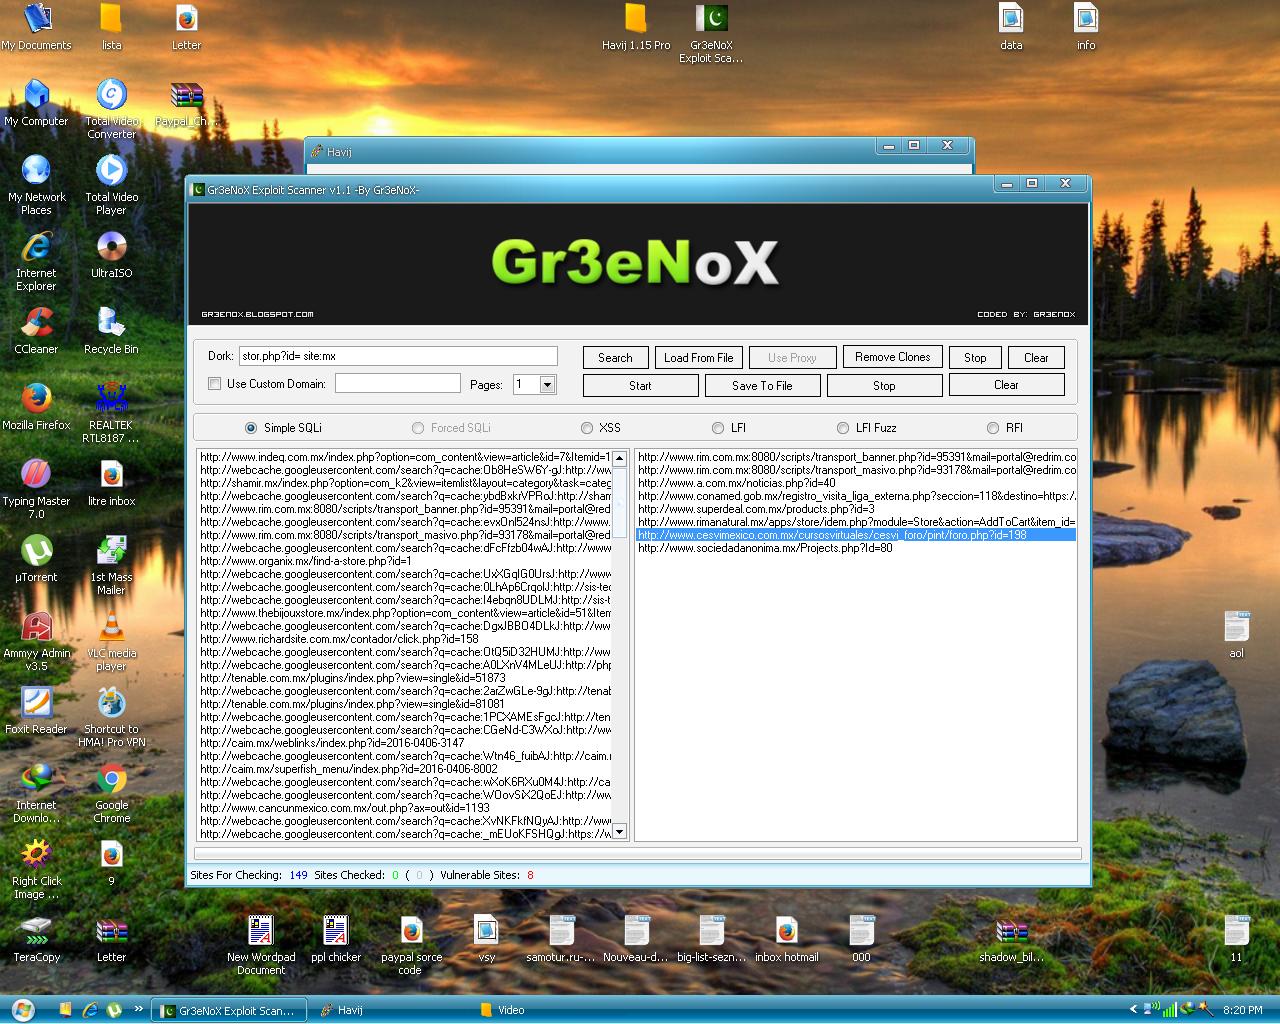Select the Total Video Converter icon
This screenshot has height=1024, width=1280.
(111, 109)
